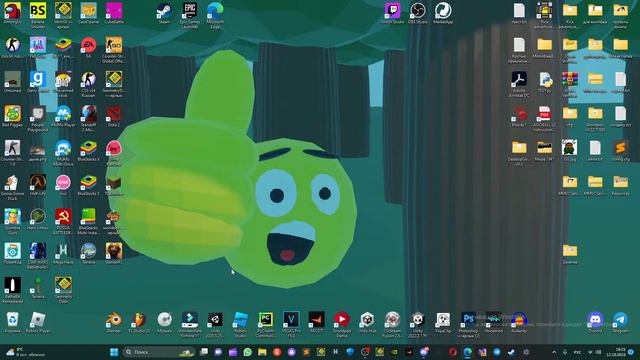Open the PyCharm Community shortcut
Image resolution: width=640 pixels, height=360 pixels.
pos(266,324)
